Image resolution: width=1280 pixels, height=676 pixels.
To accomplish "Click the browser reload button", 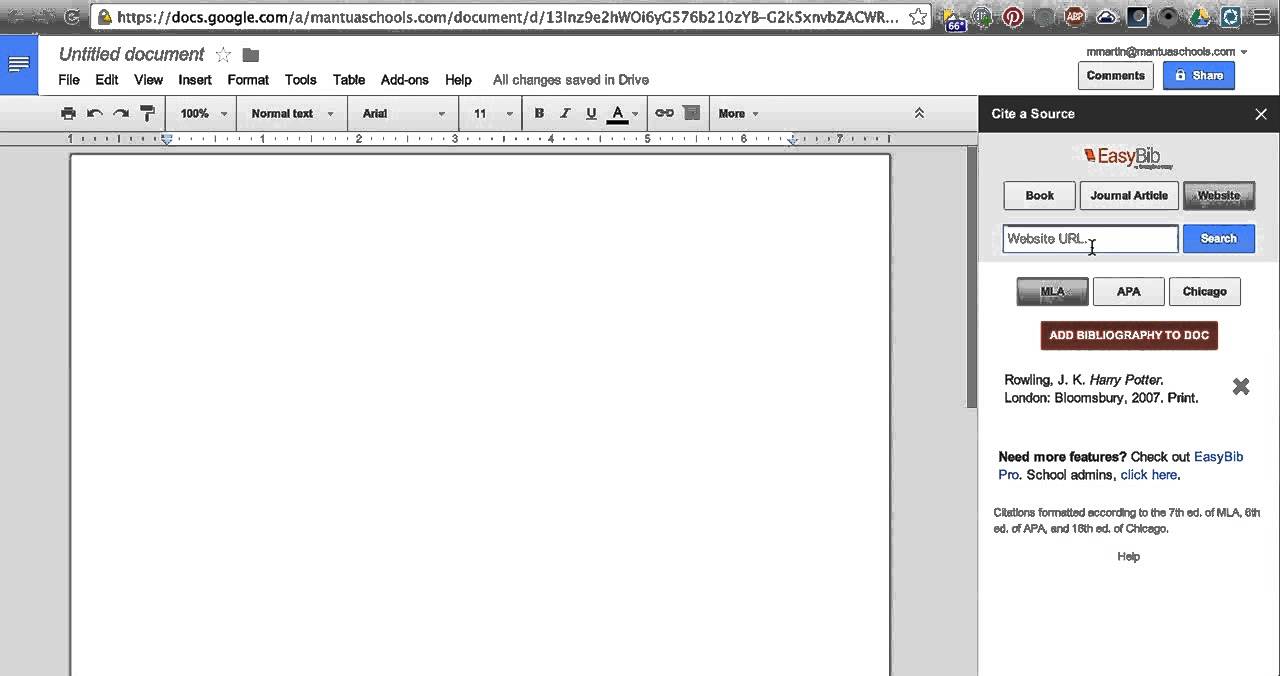I will (x=72, y=17).
